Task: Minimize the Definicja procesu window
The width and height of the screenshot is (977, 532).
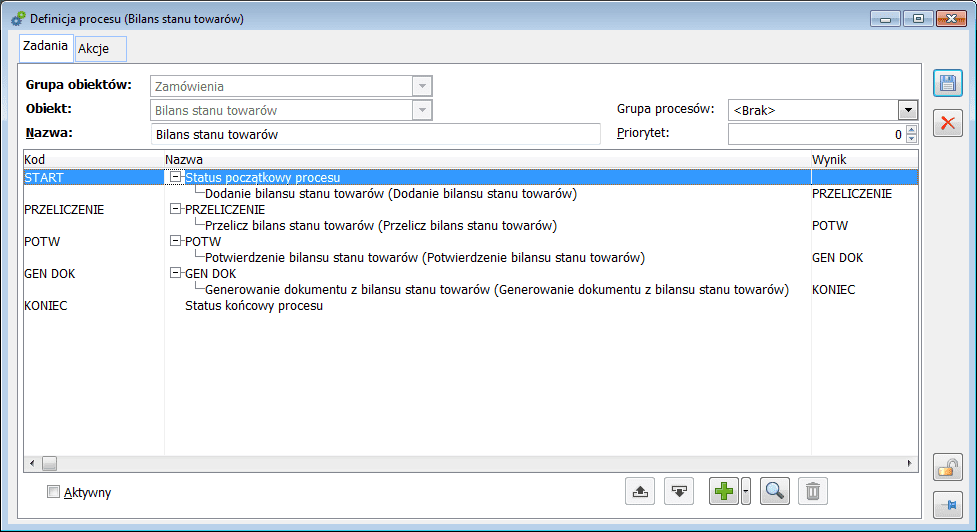Action: (885, 19)
